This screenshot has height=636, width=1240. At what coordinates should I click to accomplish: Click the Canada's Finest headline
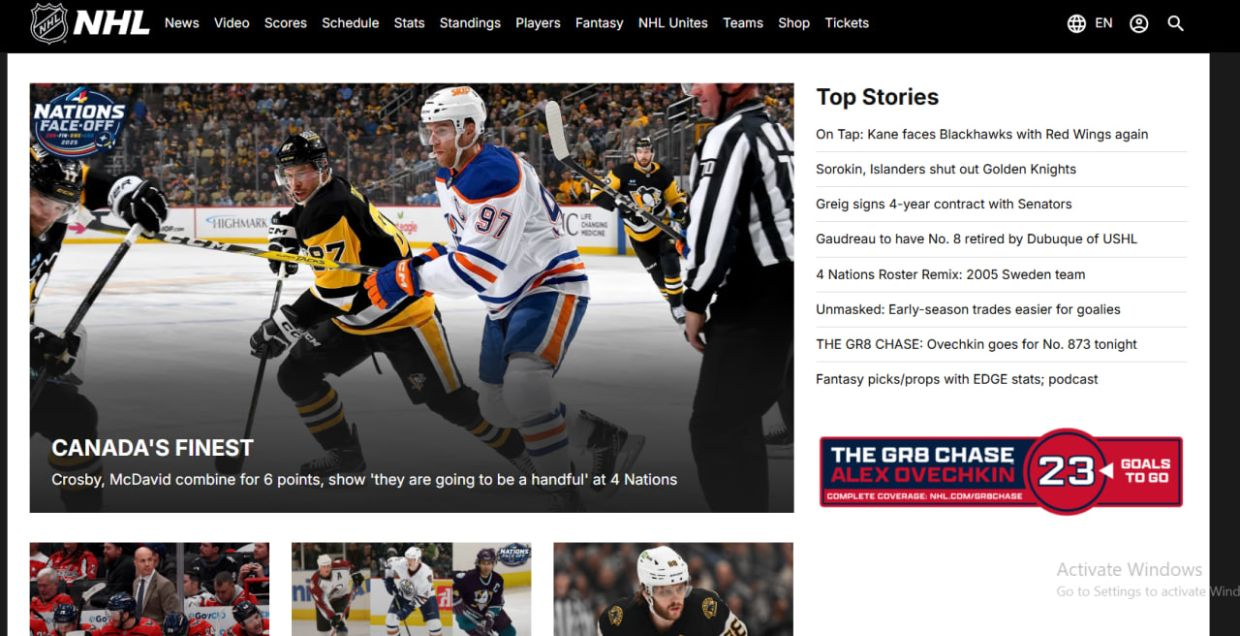(152, 447)
